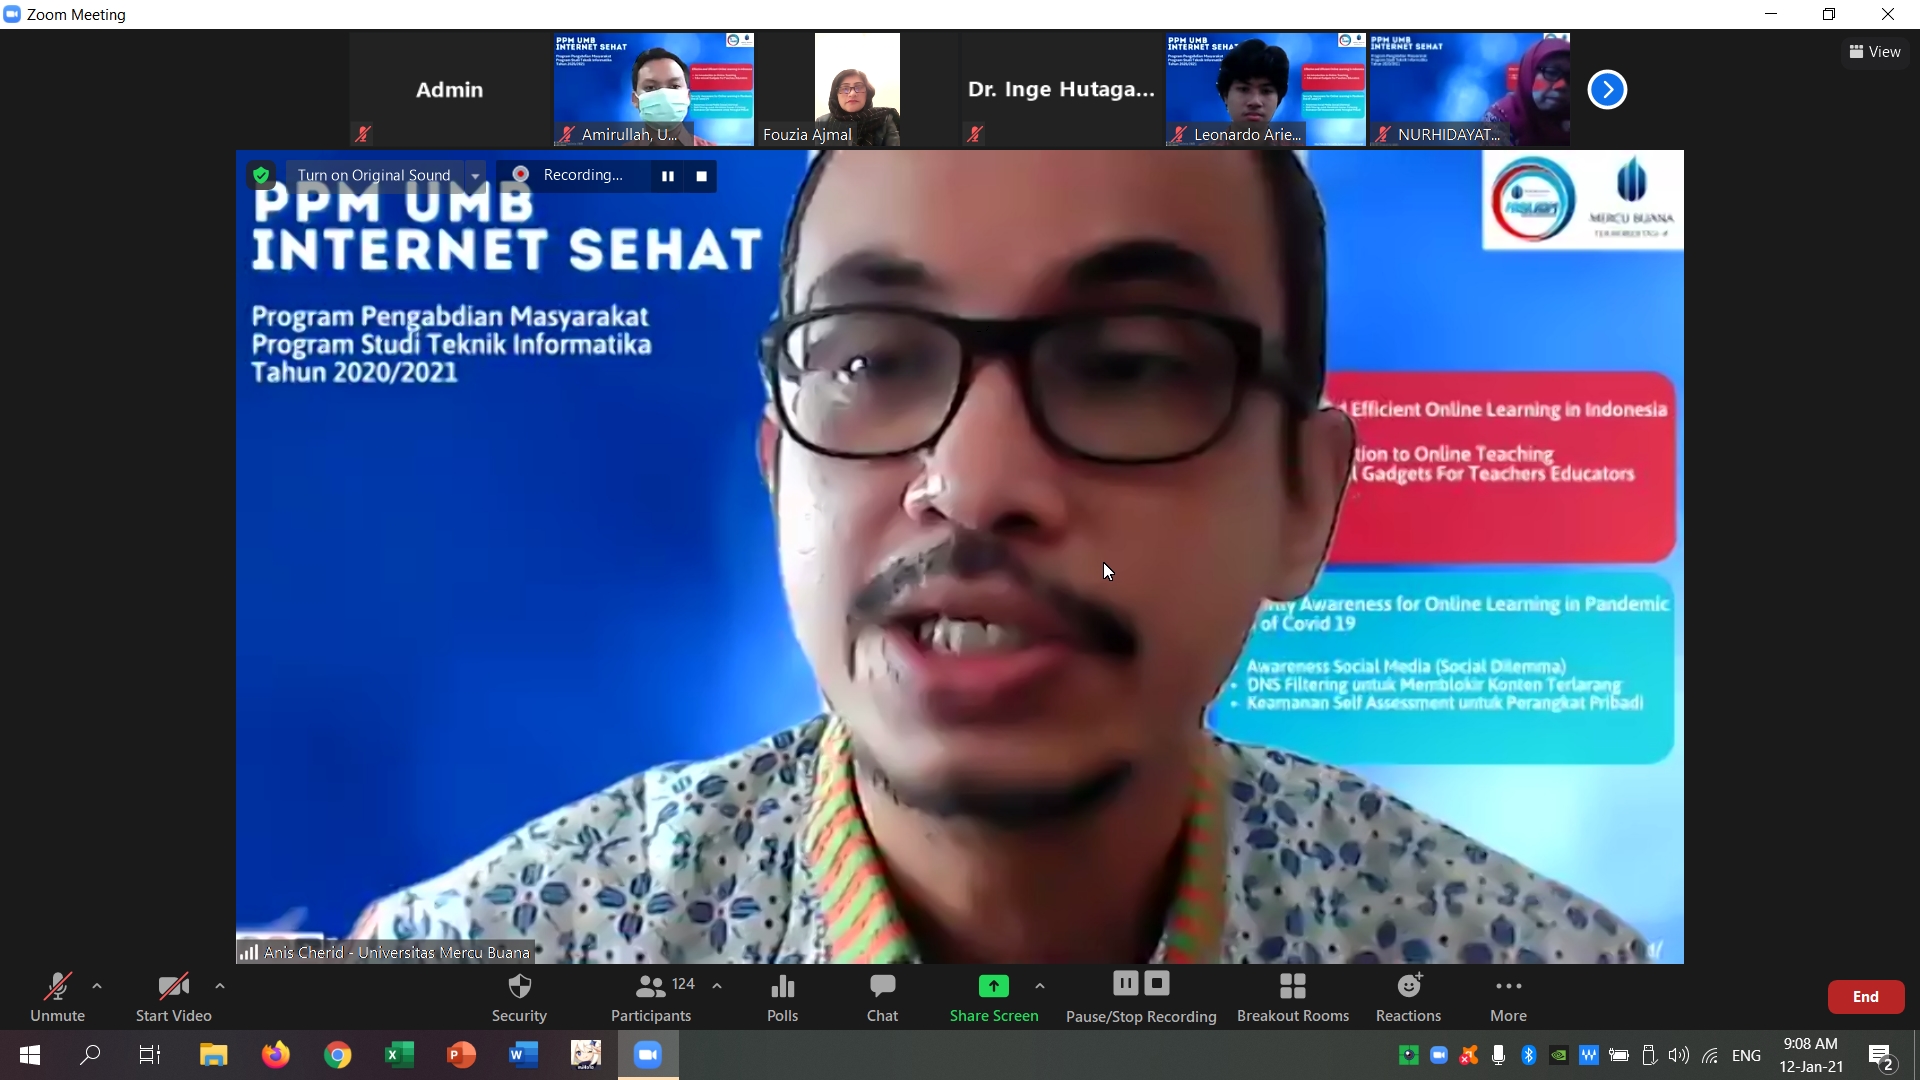1920x1080 pixels.
Task: Open Windows search in the taskbar
Action: [x=90, y=1055]
